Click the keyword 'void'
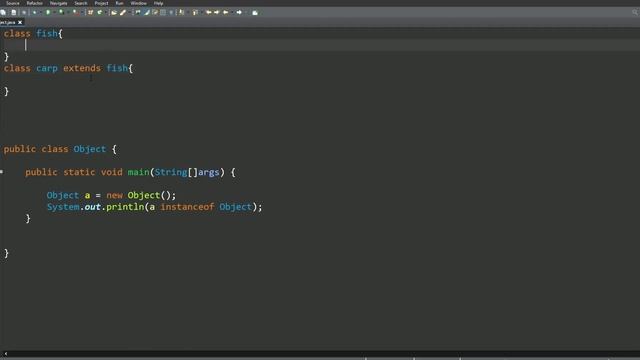Screen dimensions: 640x360 pos(111,172)
